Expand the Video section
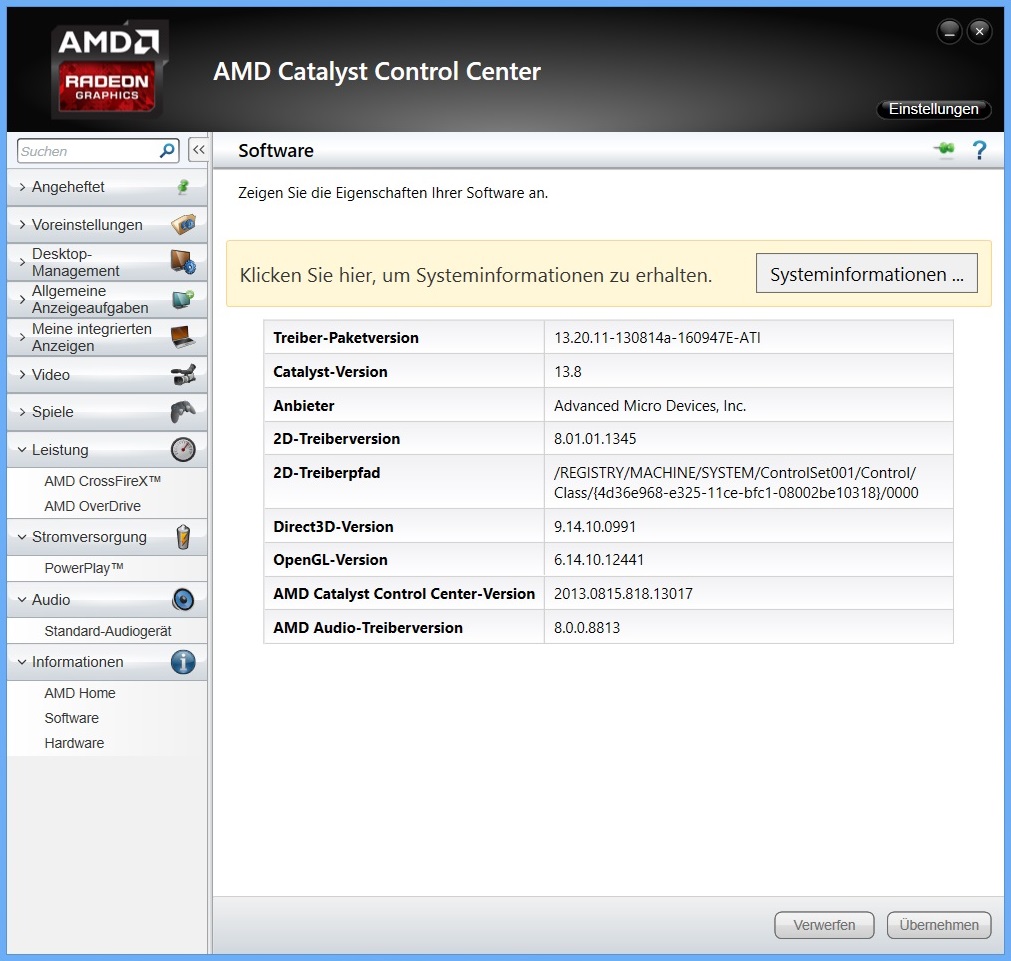Viewport: 1011px width, 961px height. [x=23, y=375]
